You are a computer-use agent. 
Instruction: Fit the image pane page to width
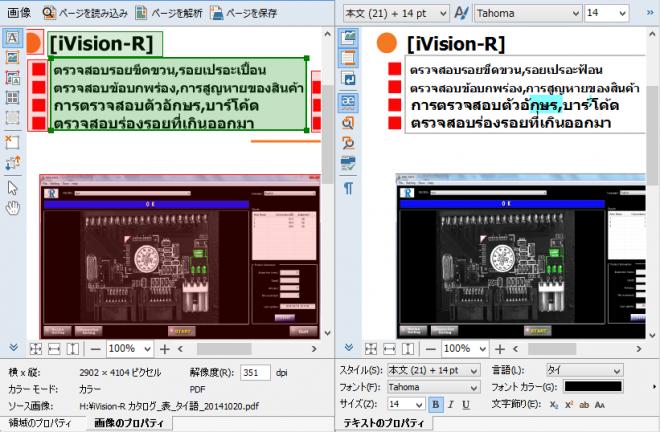54,349
